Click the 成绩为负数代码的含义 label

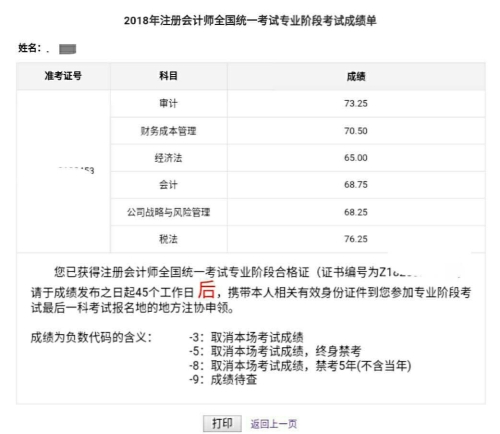coord(91,338)
